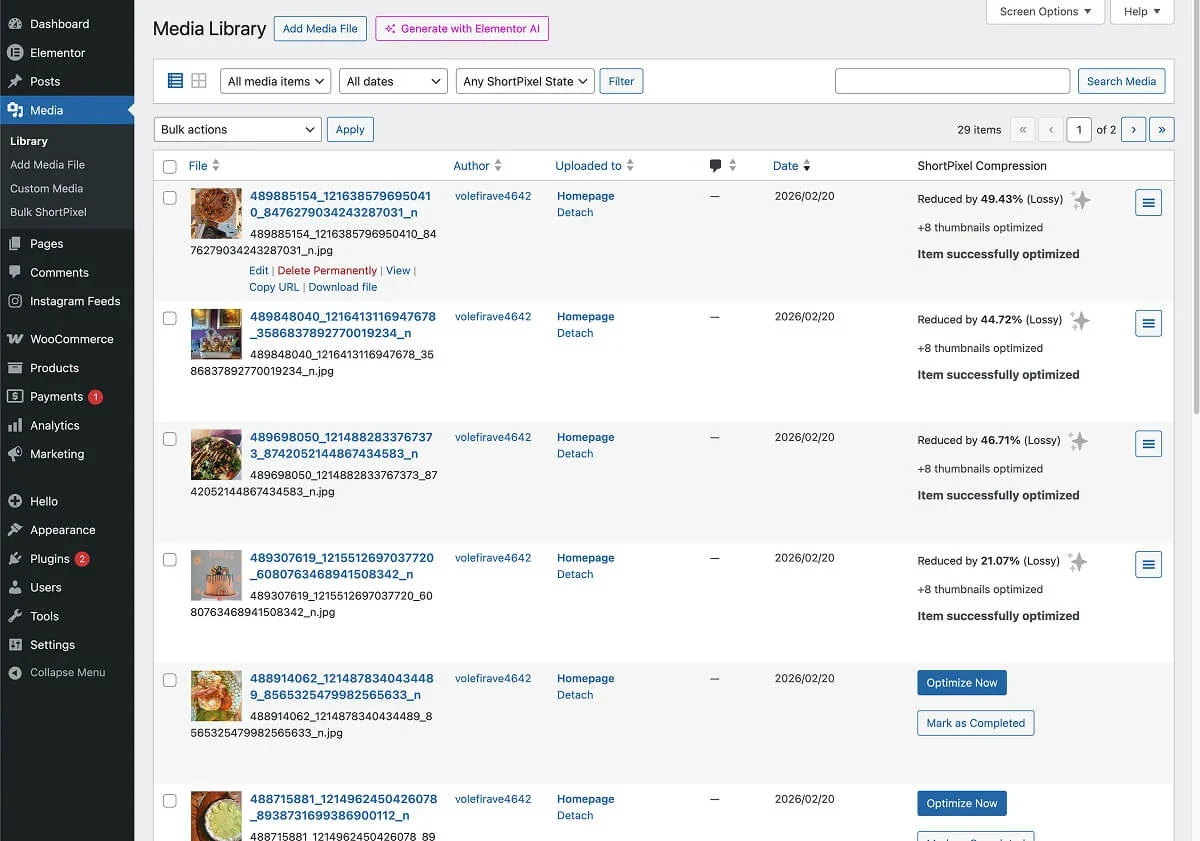Viewport: 1200px width, 841px height.
Task: Click the Instagram Feeds camera icon
Action: pyautogui.click(x=16, y=300)
